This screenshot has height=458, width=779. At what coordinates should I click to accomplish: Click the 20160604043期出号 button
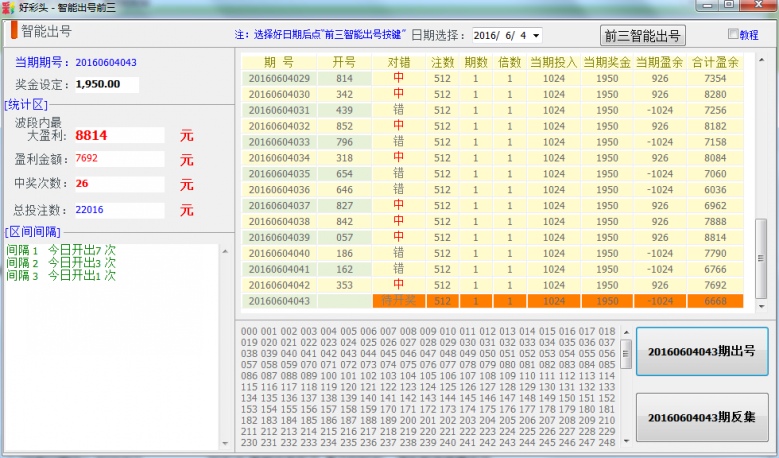701,351
